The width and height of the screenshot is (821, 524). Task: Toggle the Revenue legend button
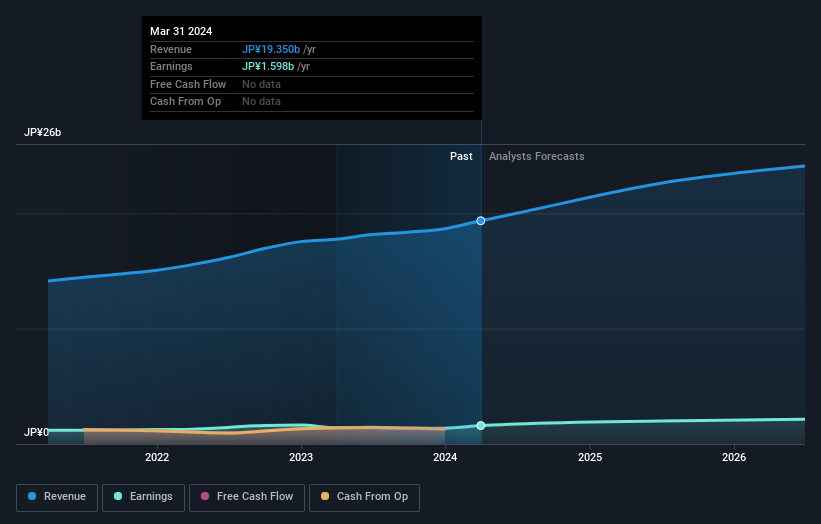point(57,497)
